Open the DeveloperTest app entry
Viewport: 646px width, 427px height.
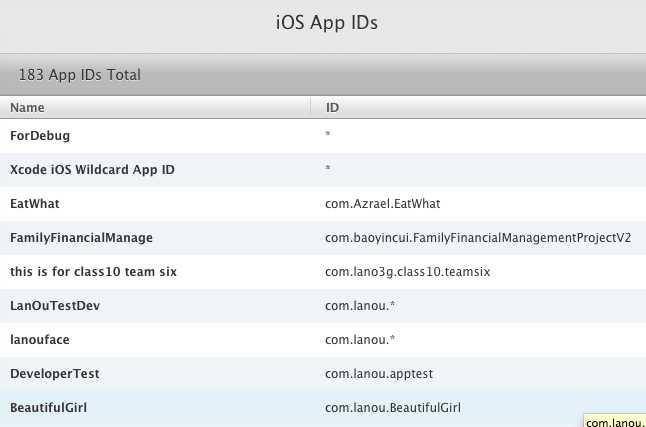coord(55,373)
